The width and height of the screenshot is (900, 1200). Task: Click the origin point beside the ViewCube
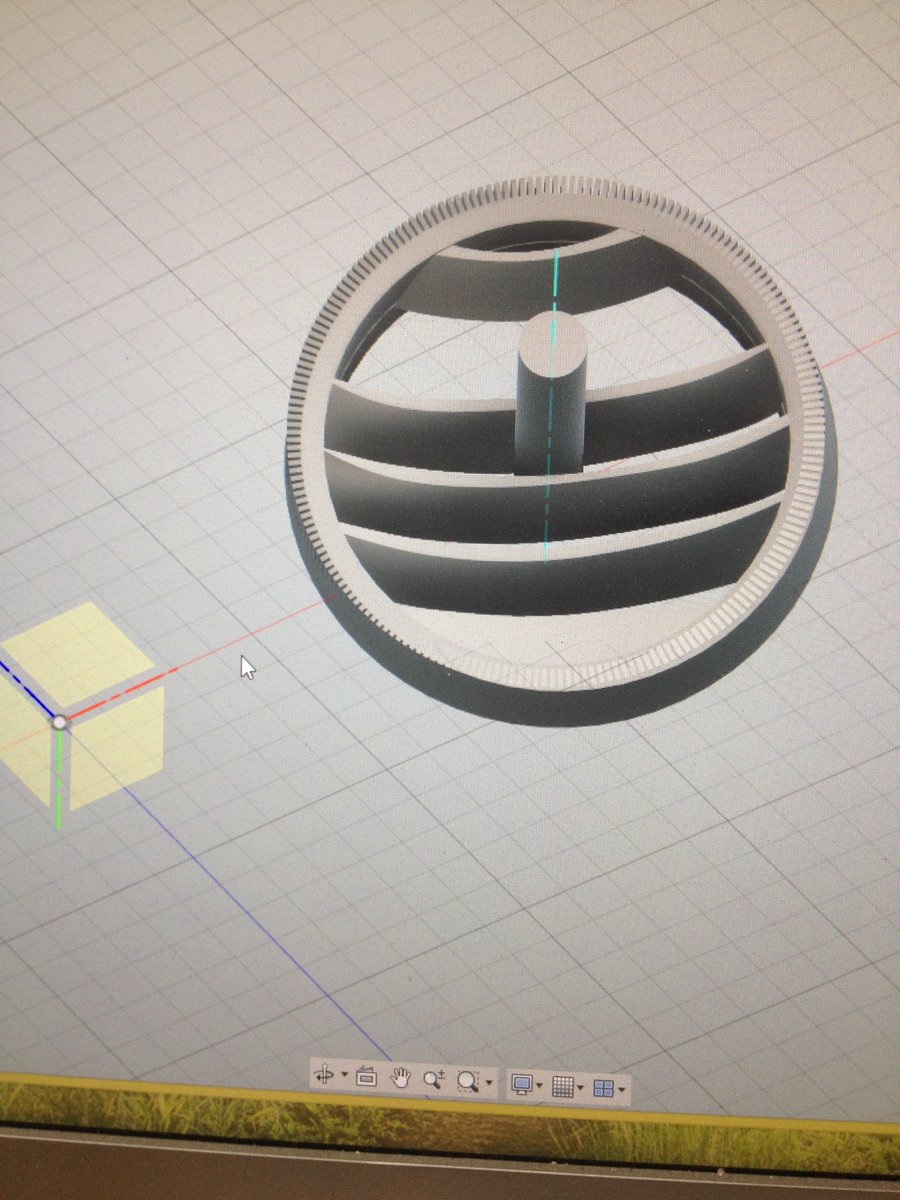click(60, 722)
